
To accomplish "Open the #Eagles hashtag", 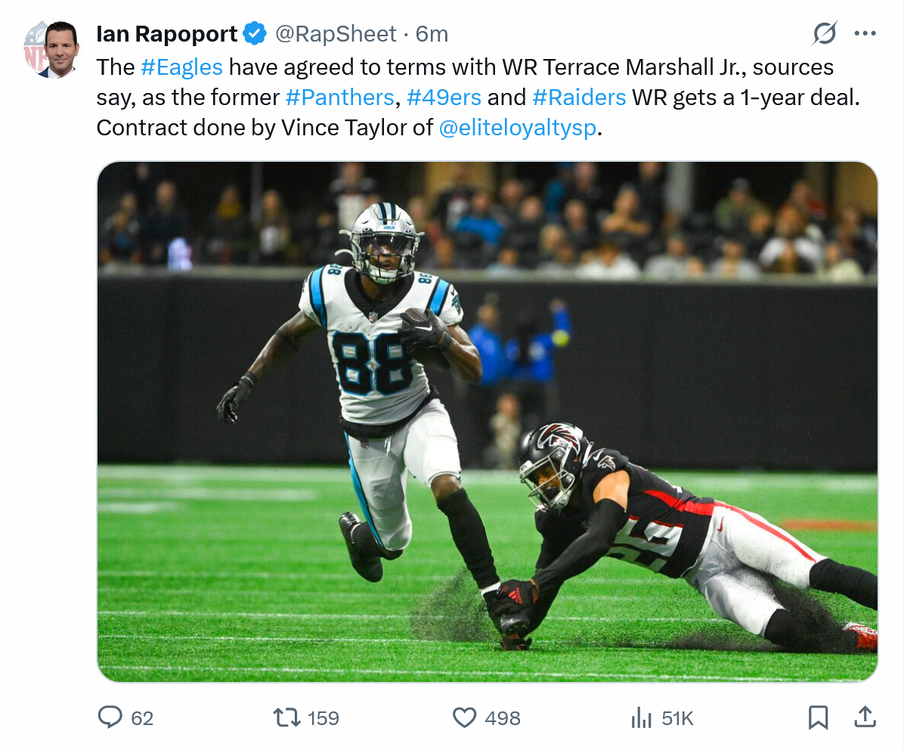I will pyautogui.click(x=182, y=67).
